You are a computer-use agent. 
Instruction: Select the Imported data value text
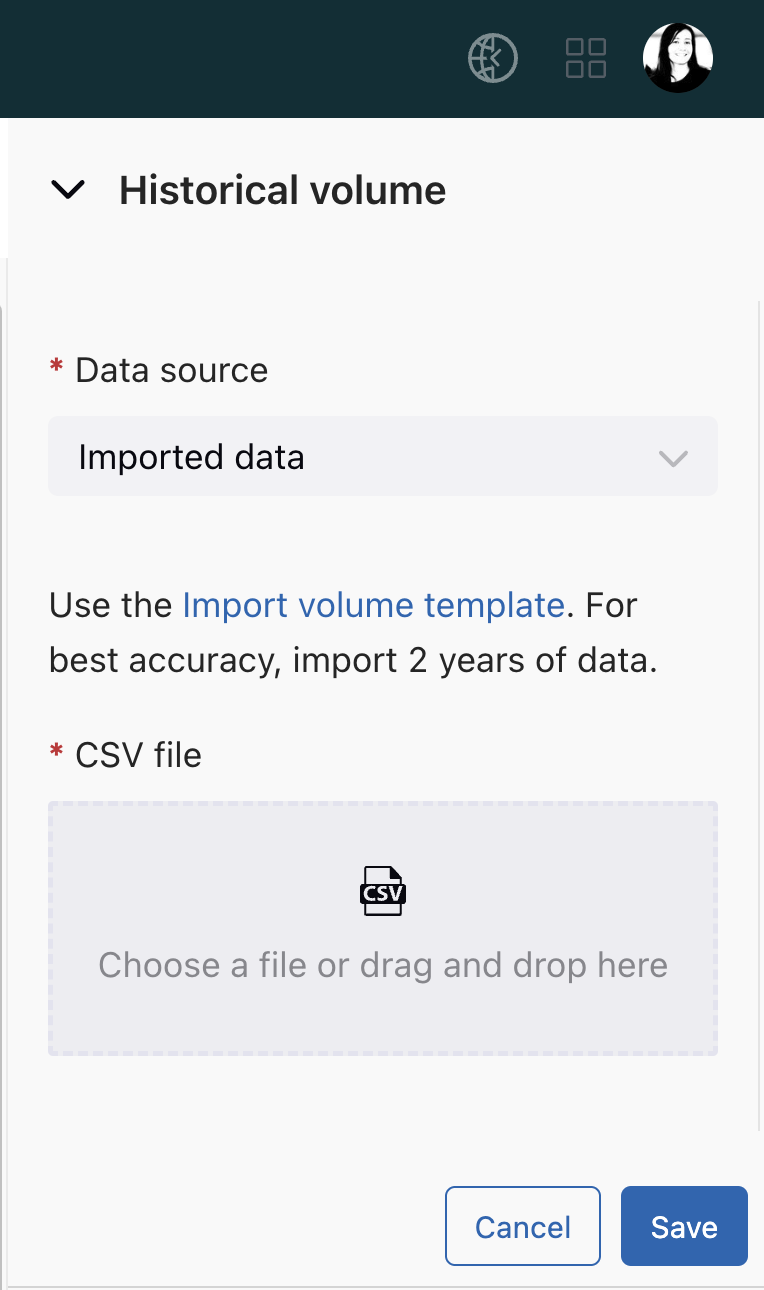[191, 457]
